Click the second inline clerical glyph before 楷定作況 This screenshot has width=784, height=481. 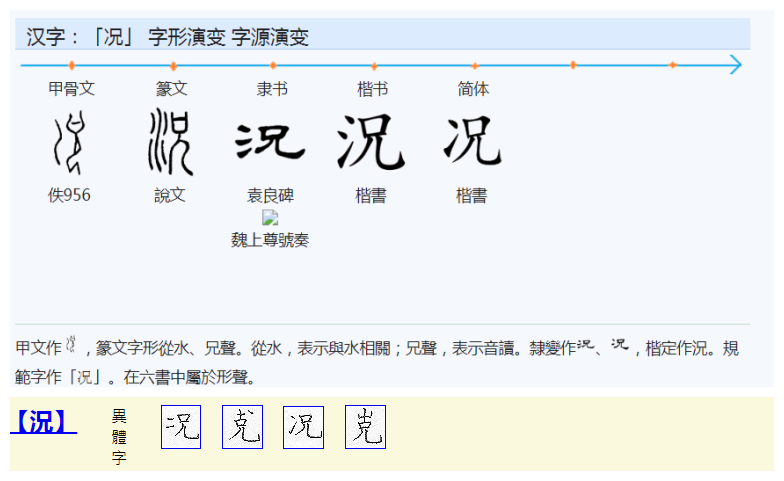pyautogui.click(x=620, y=344)
